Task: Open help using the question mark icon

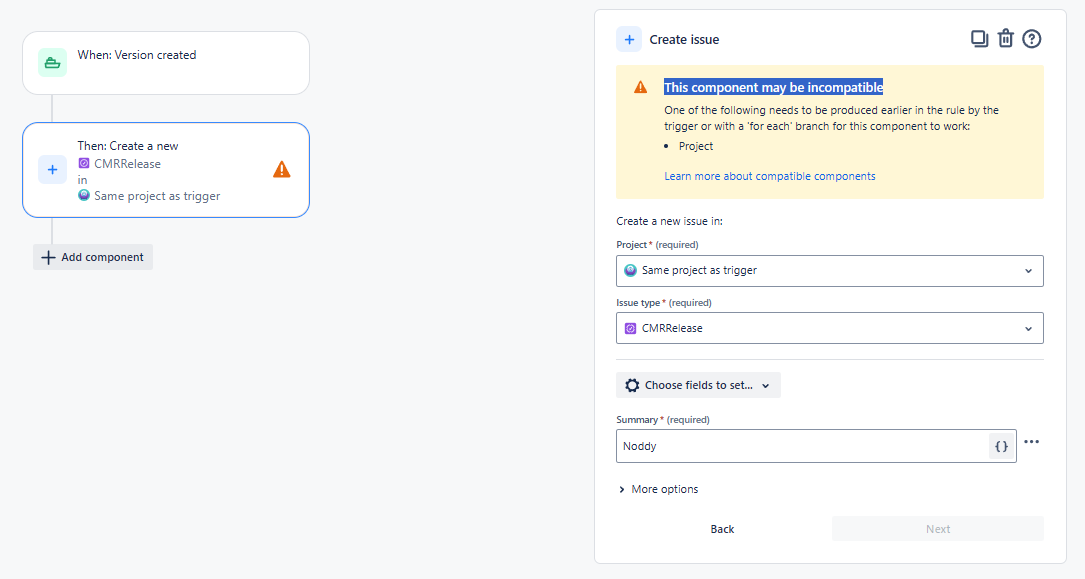Action: (1031, 38)
